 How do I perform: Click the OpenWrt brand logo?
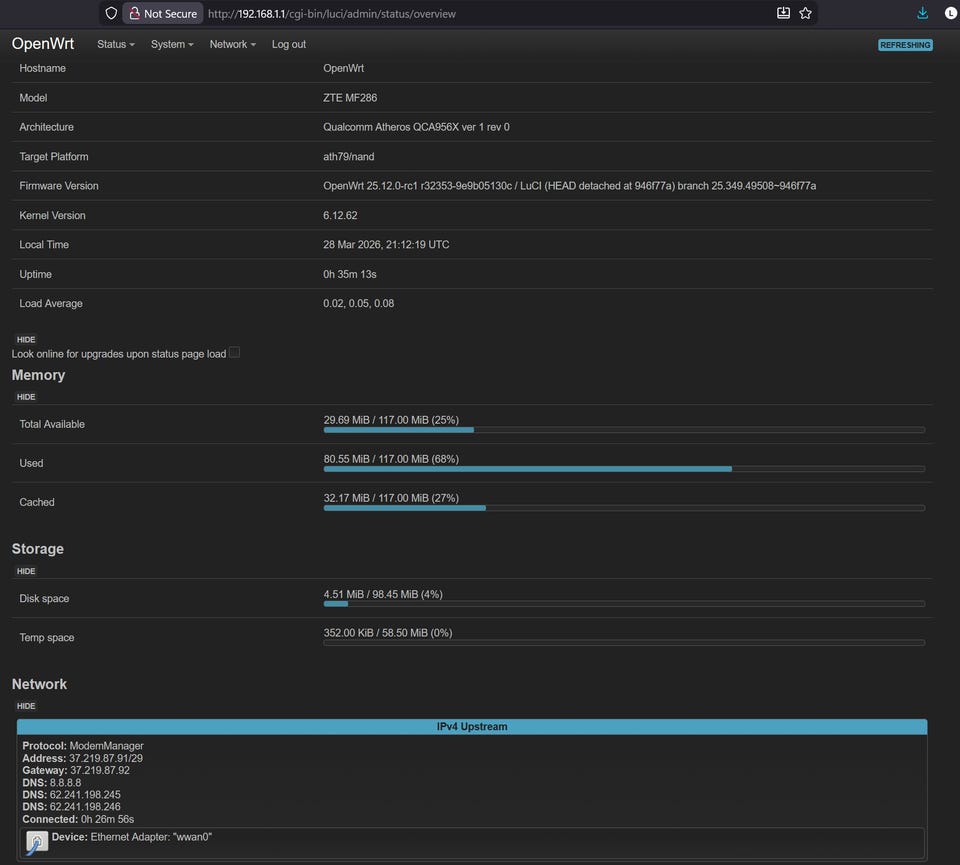(x=43, y=44)
